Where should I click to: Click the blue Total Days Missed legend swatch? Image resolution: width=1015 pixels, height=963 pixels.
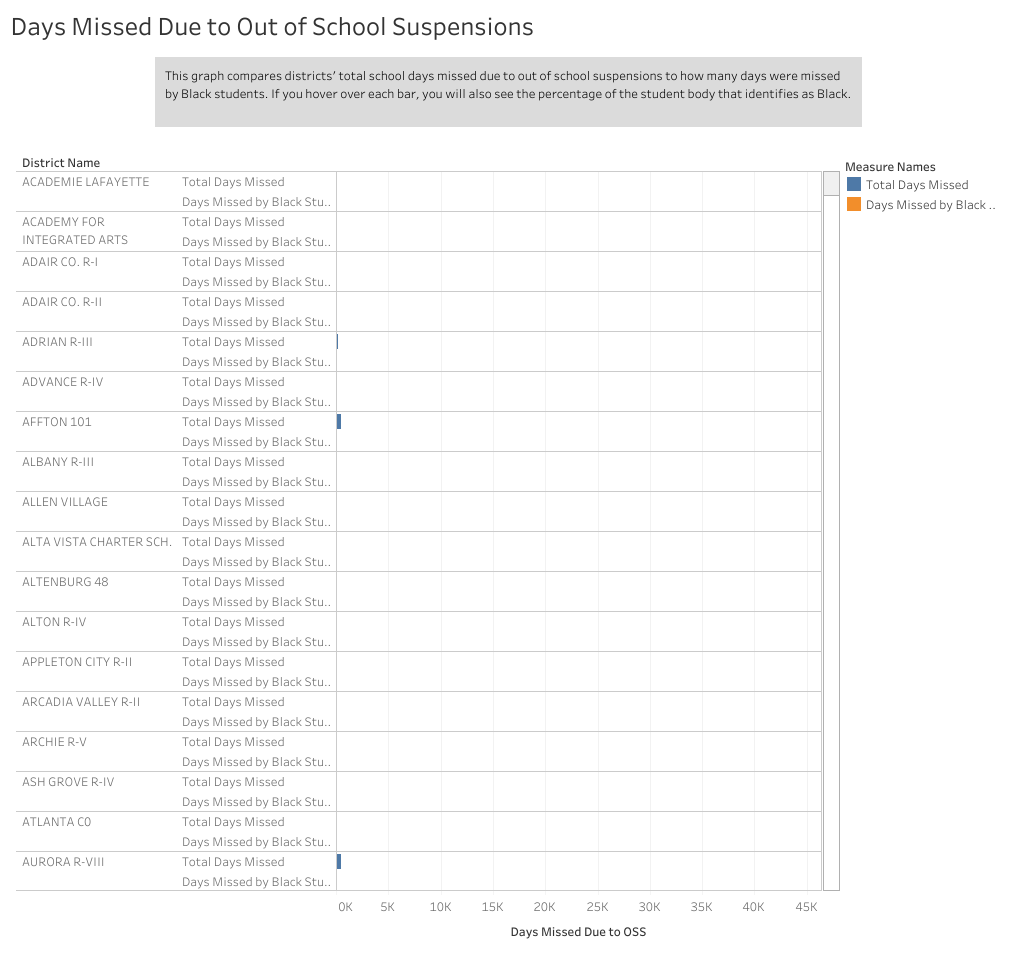point(853,184)
